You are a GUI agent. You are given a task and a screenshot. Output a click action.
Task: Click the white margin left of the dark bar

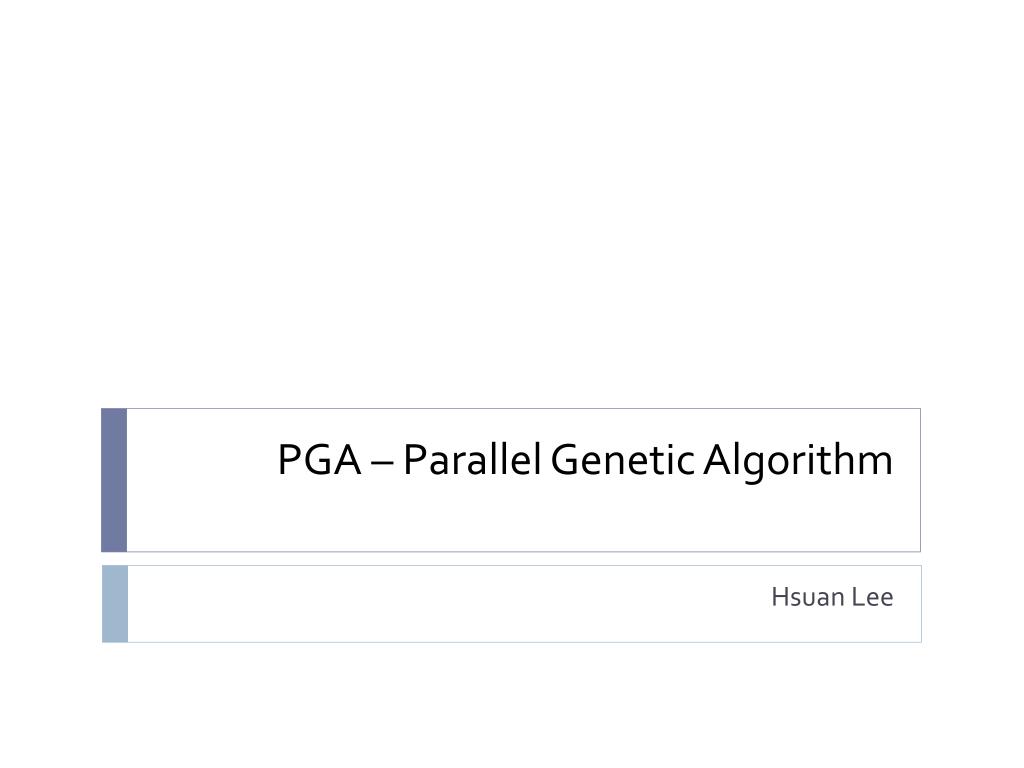[x=50, y=480]
